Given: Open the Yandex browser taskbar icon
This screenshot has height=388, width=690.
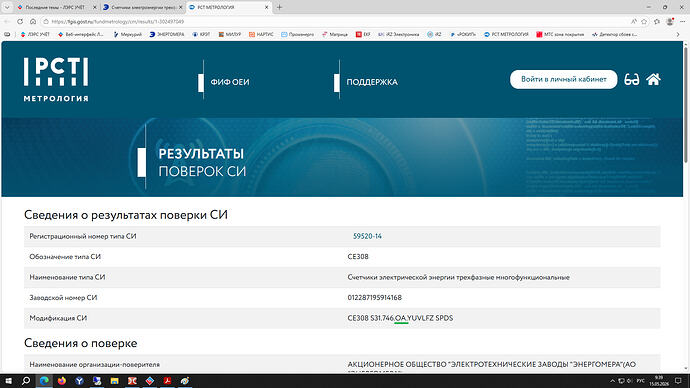Looking at the screenshot, I should (x=79, y=381).
